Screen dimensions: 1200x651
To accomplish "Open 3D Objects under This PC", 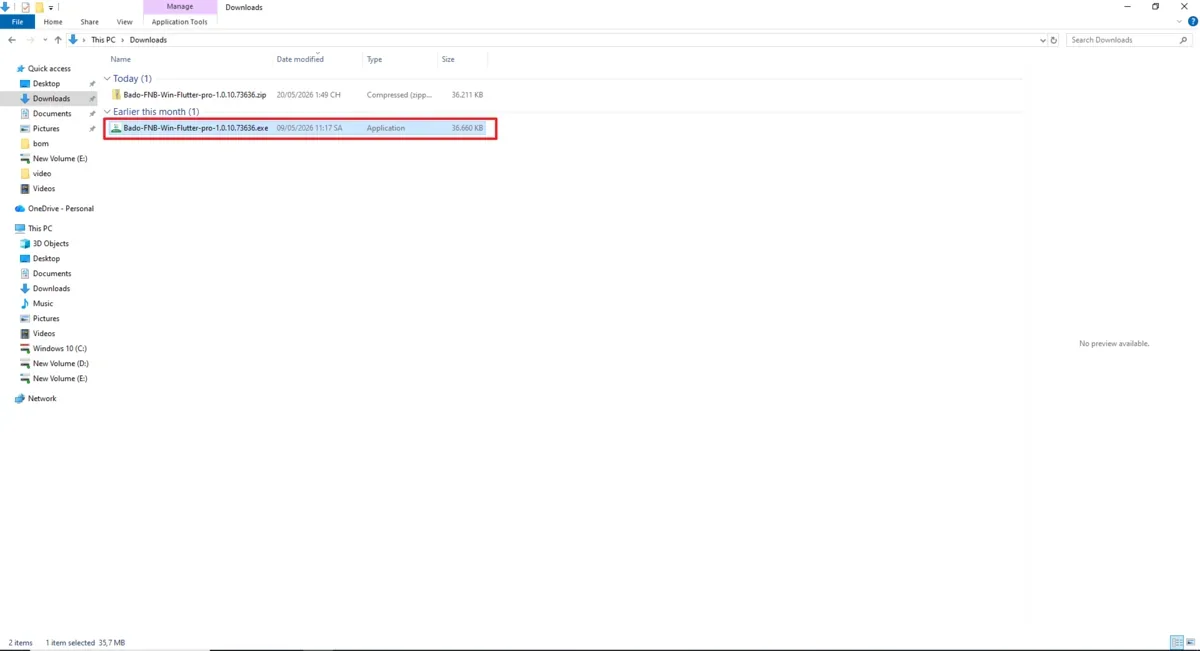I will click(51, 243).
